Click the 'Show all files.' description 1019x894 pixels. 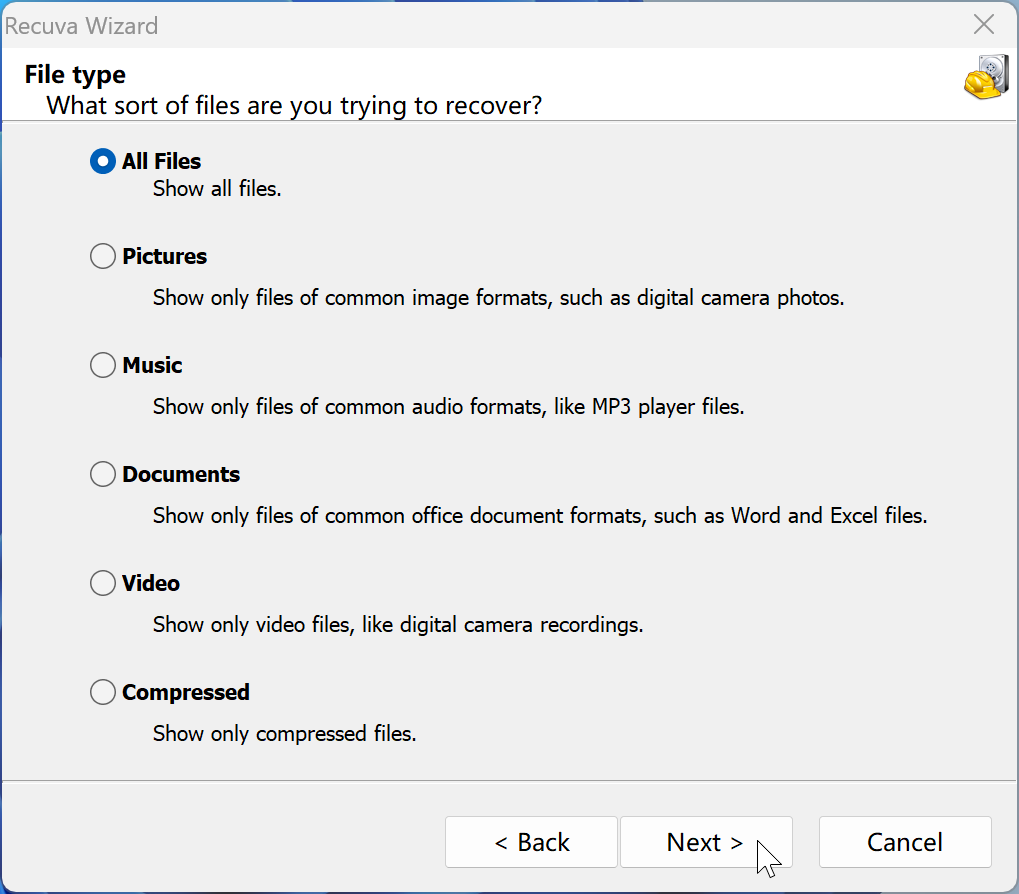(x=217, y=188)
